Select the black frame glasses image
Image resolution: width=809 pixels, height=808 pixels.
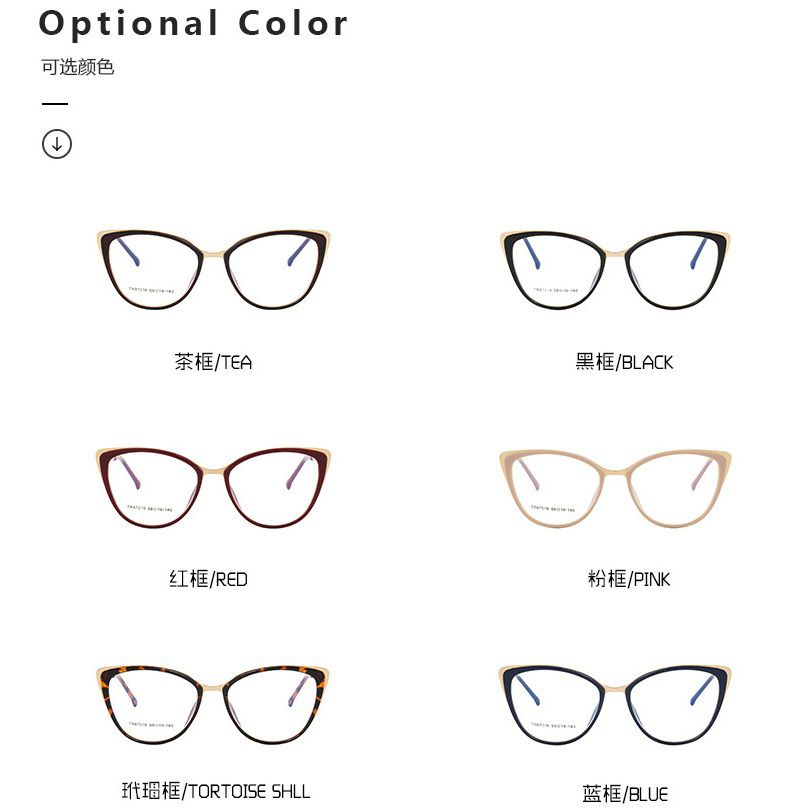615,270
